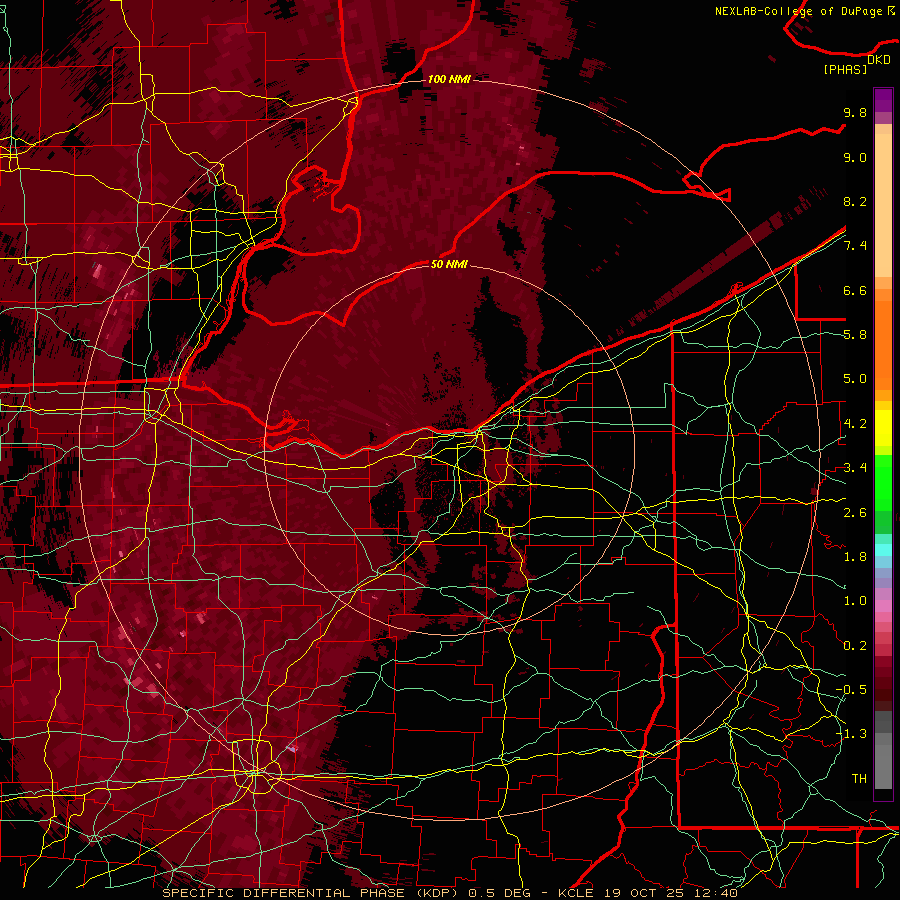This screenshot has width=900, height=900.
Task: Click the 3.4 scale value
Action: (855, 468)
